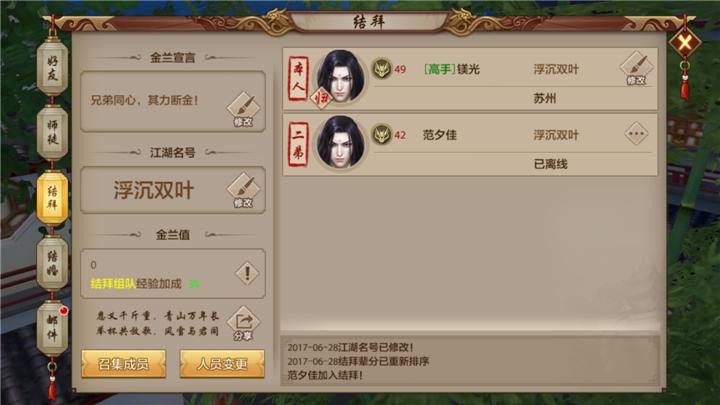Open the more-options dots for 范夕佳
Viewport: 720px width, 405px height.
coord(636,134)
